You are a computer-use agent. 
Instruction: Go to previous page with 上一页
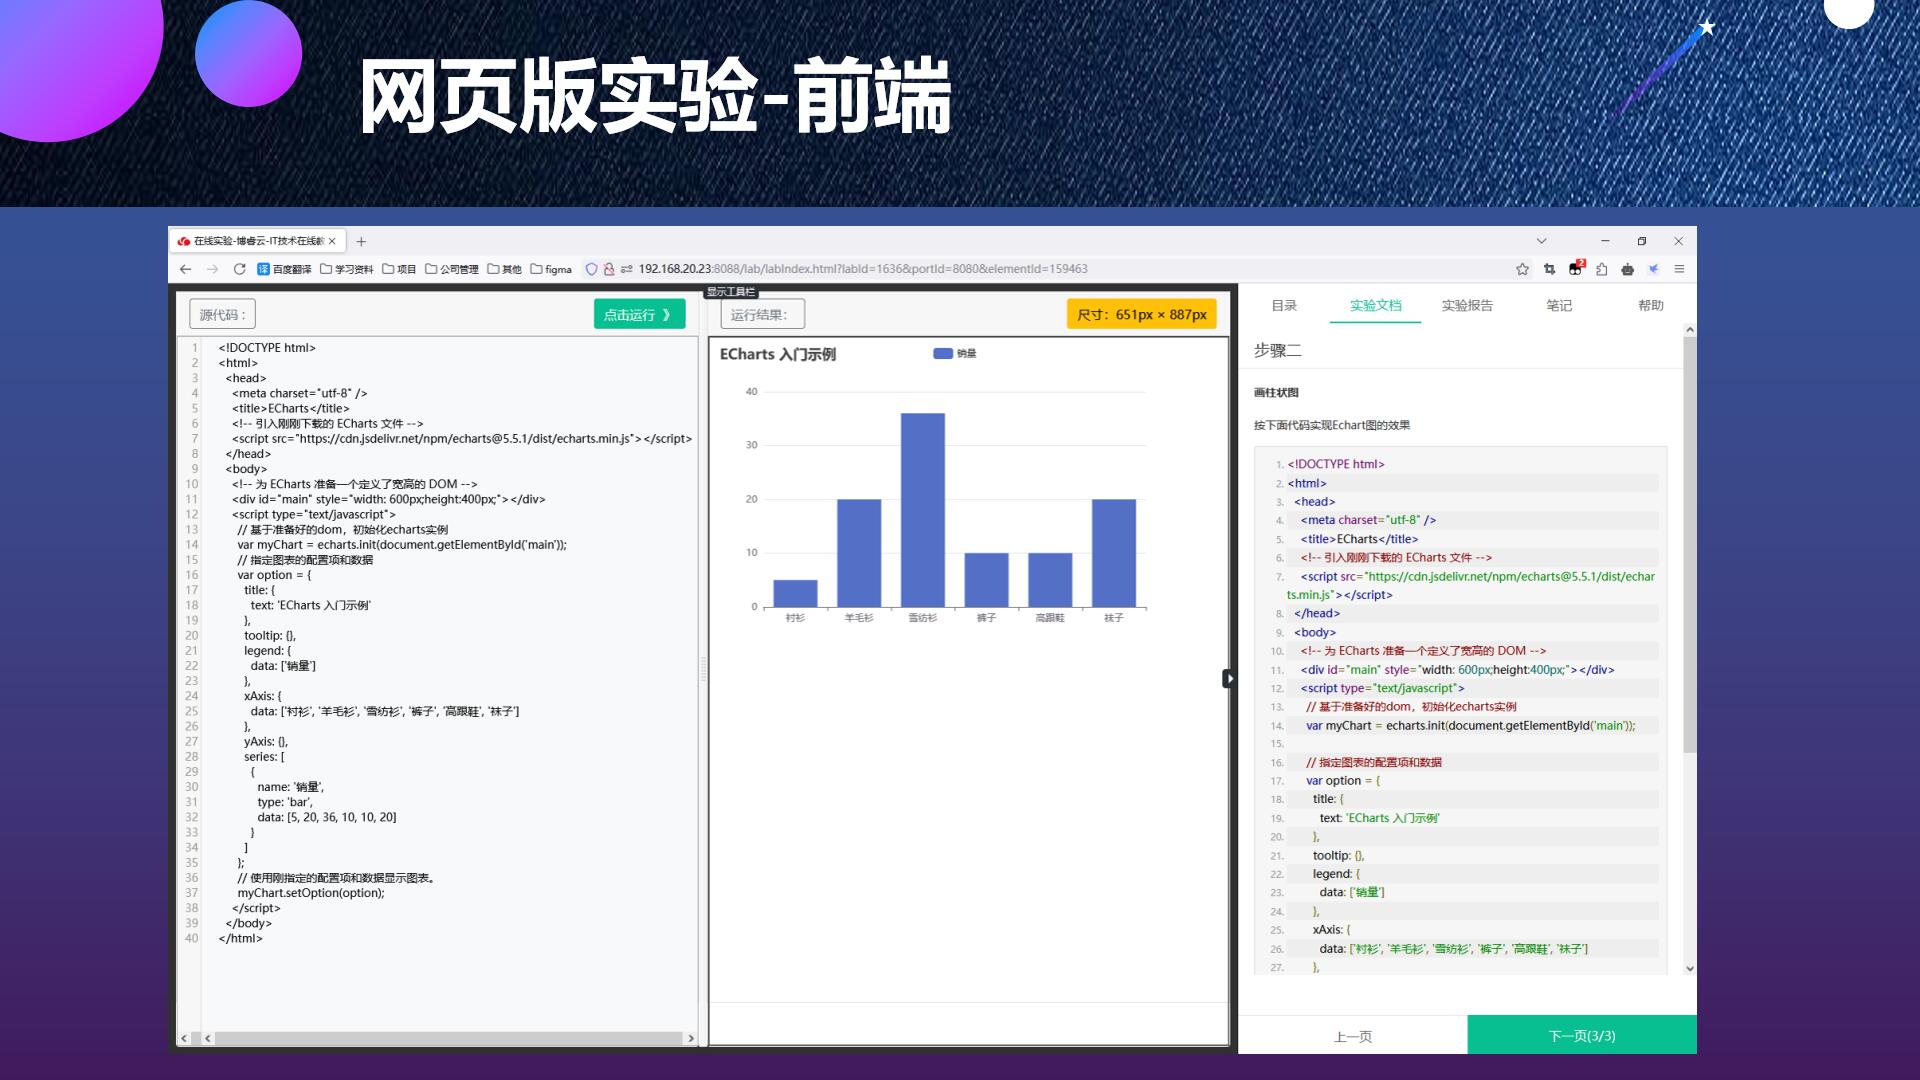(x=1353, y=1036)
